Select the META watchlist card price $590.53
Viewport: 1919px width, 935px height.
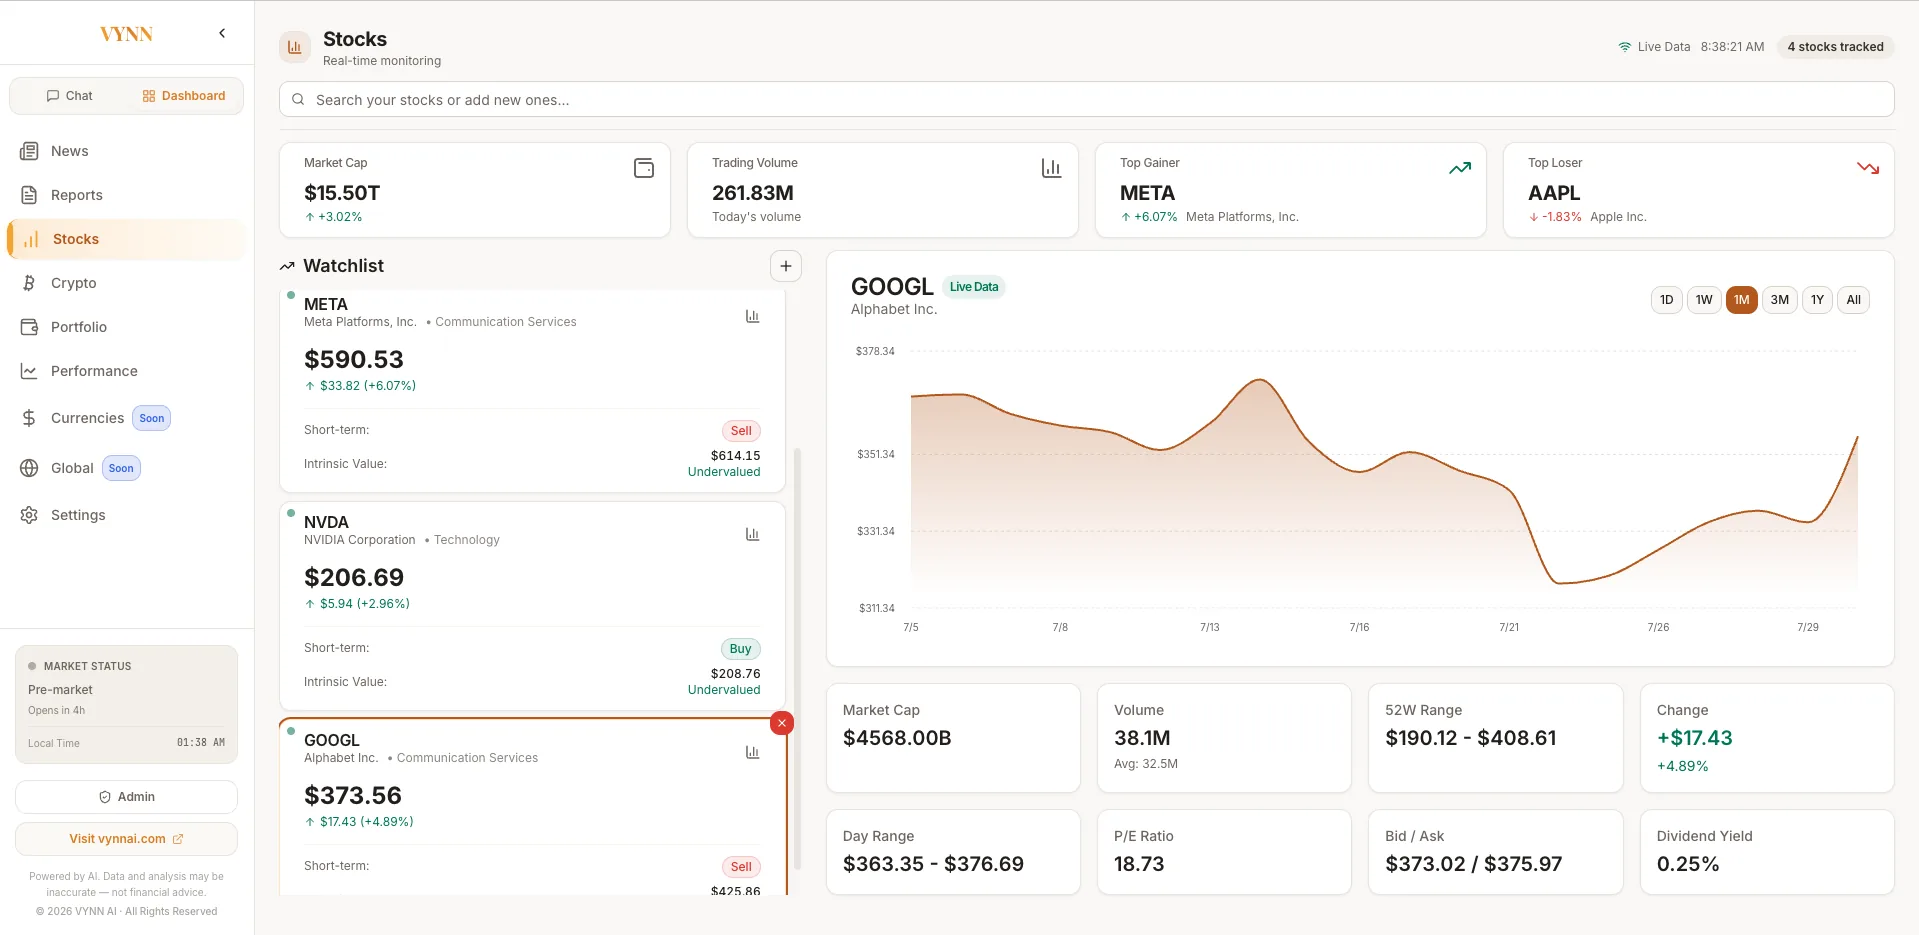354,360
